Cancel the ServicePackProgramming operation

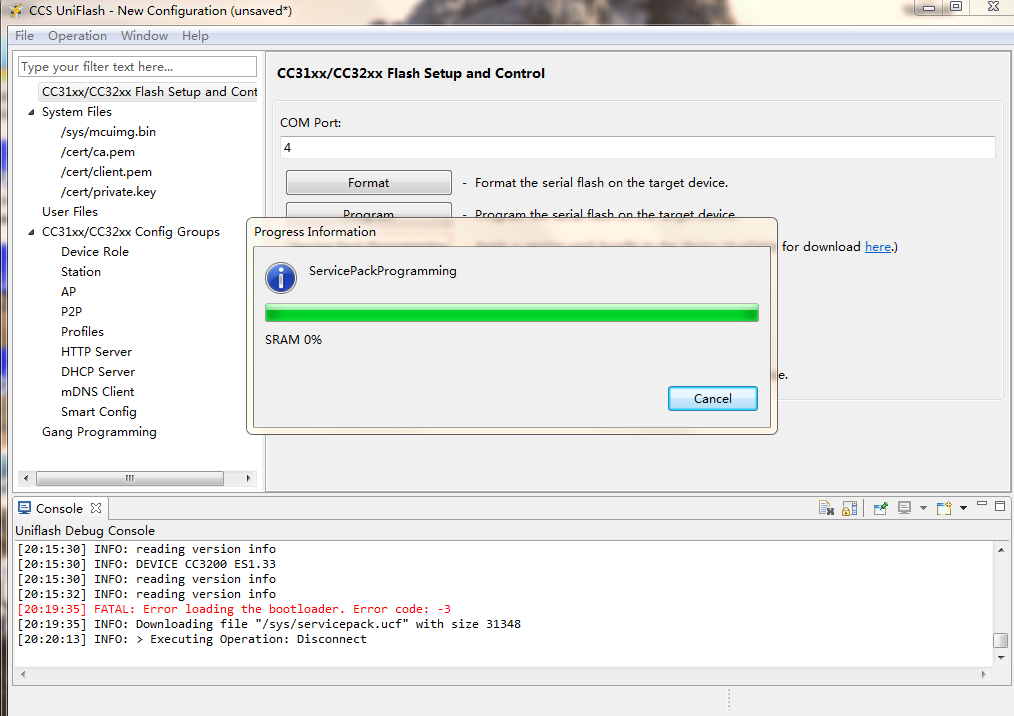pos(713,398)
